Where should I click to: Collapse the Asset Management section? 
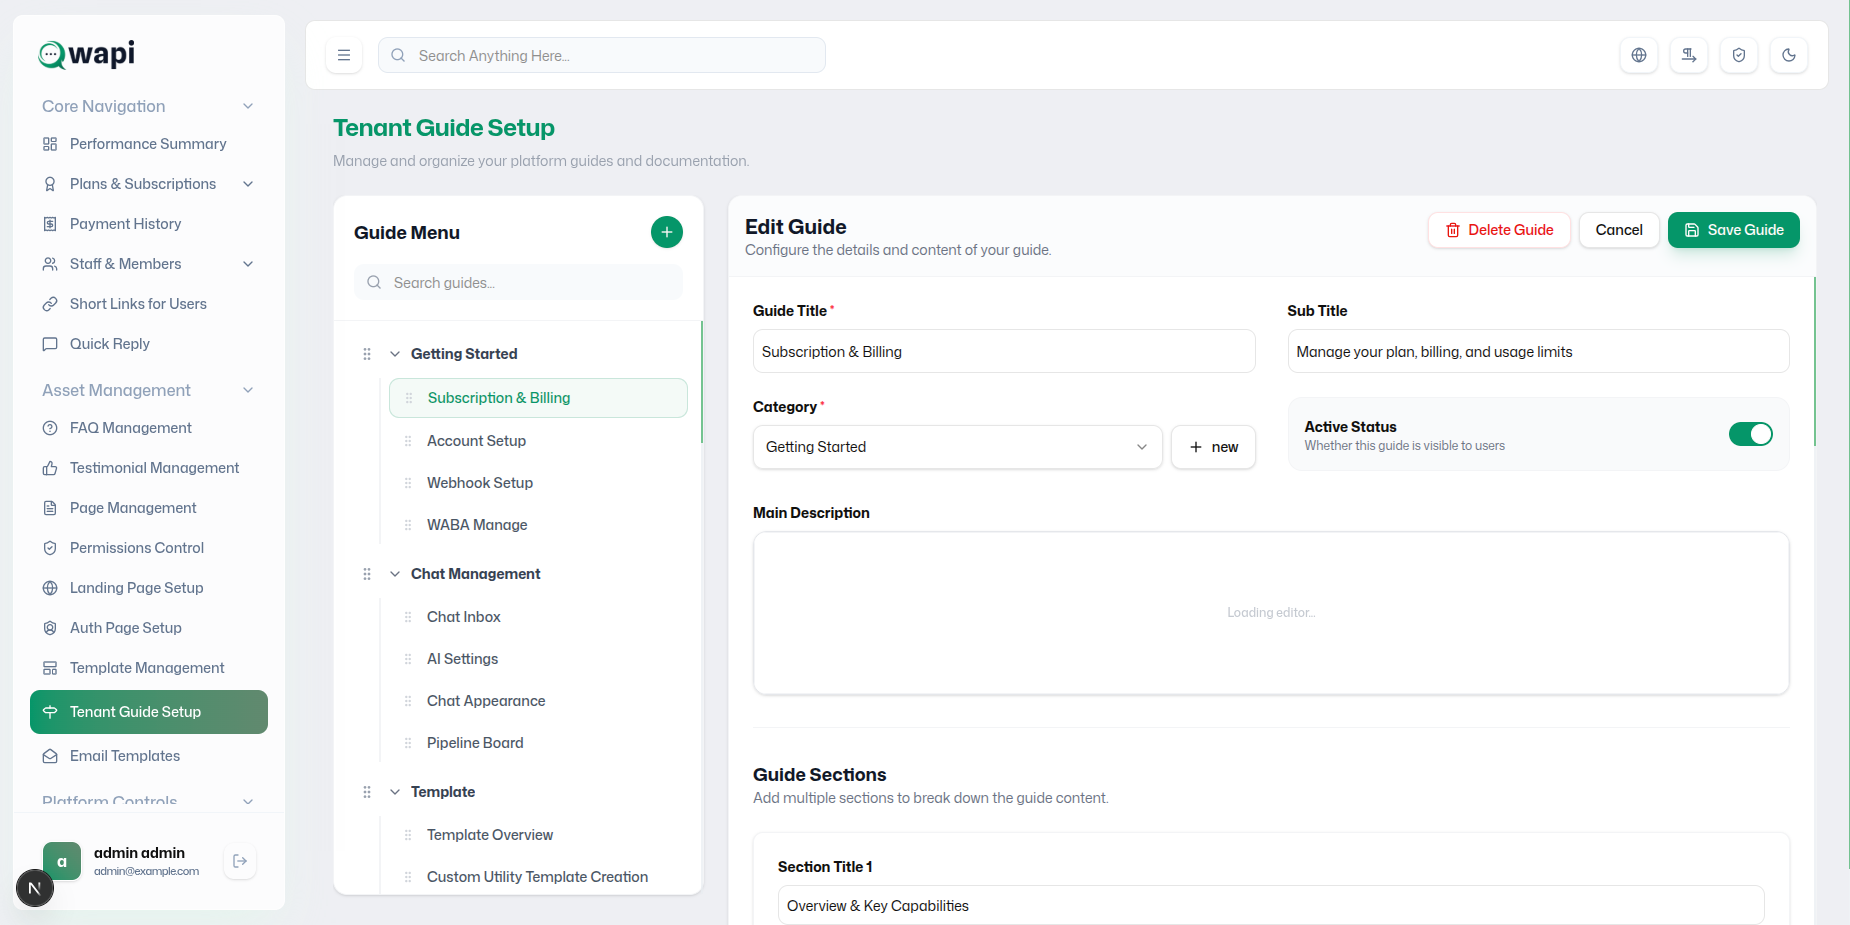coord(248,390)
